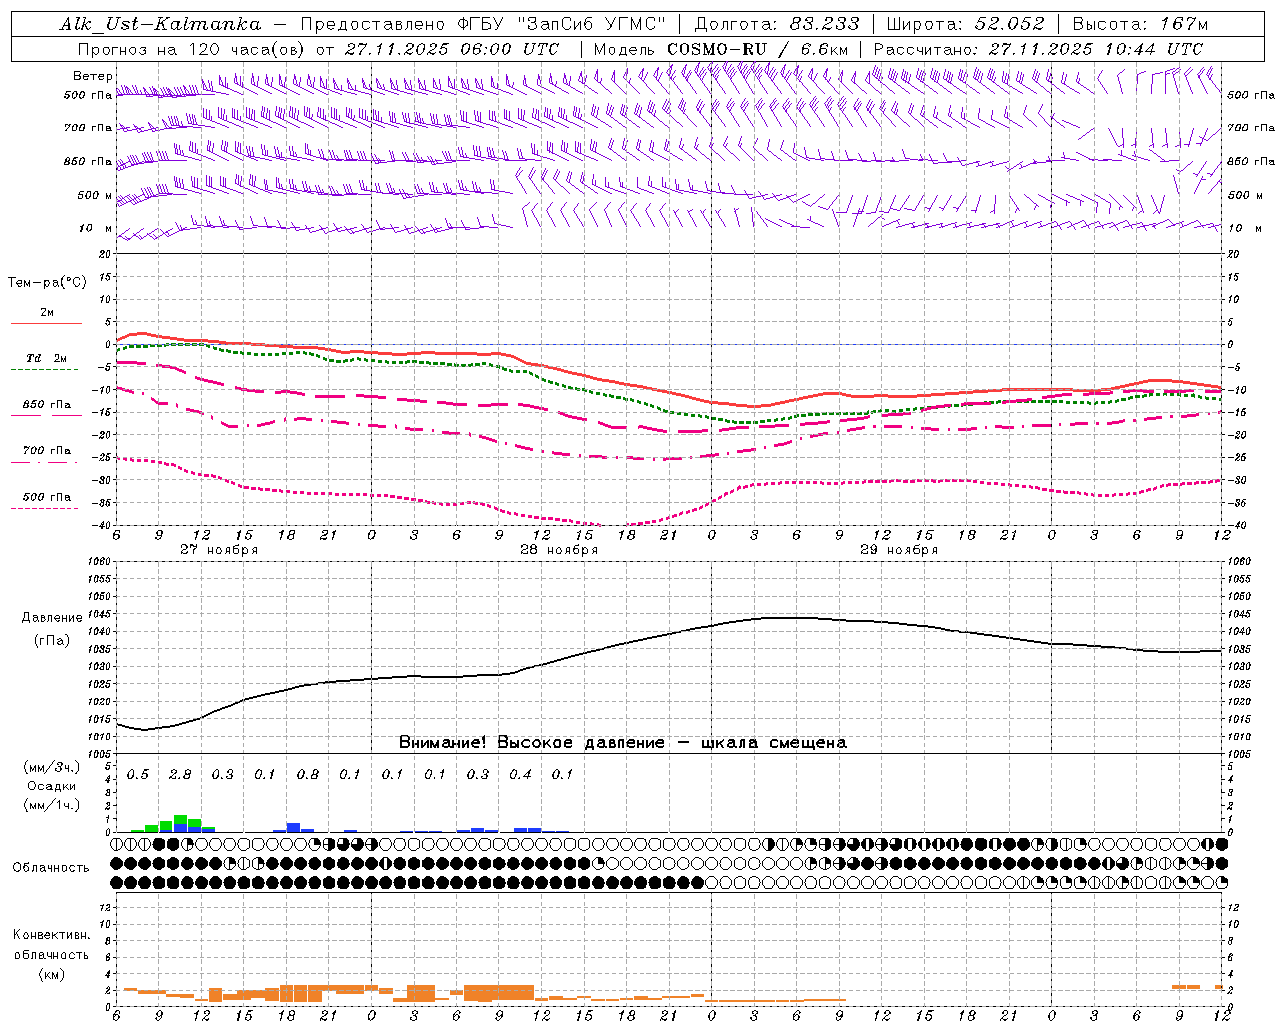
Task: Click the longitude value Долгота: 83.233
Action: pos(776,24)
